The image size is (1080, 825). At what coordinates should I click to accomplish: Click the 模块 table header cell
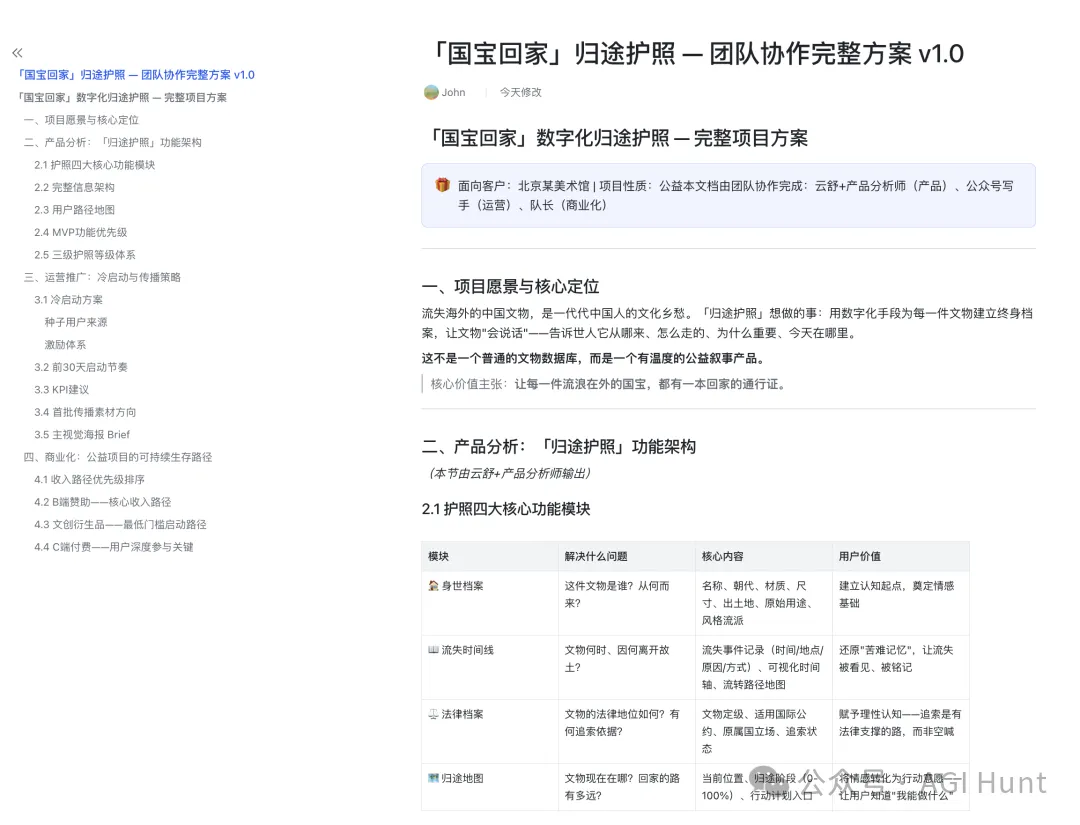tap(438, 555)
